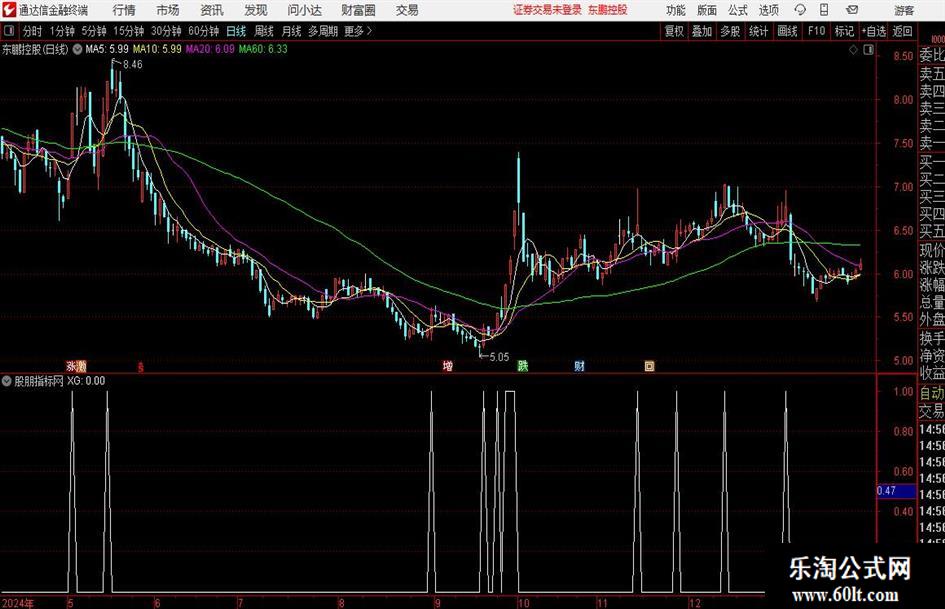The height and width of the screenshot is (609, 945).
Task: Click the 统计 statistics button
Action: coord(758,31)
